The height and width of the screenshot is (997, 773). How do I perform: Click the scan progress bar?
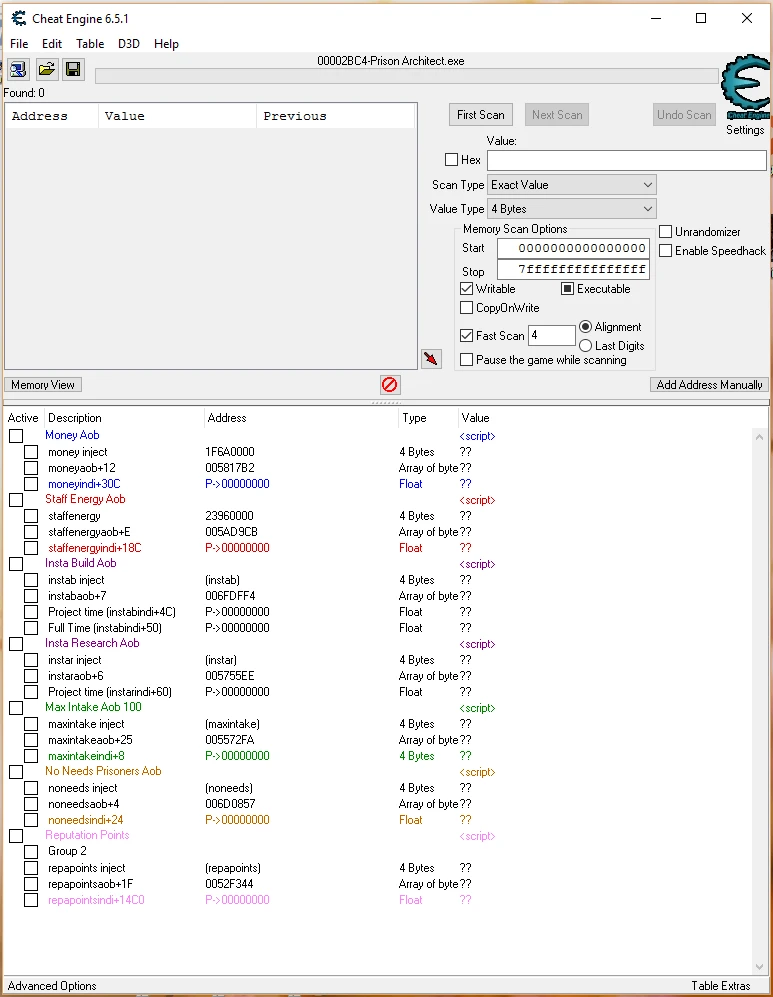point(407,76)
